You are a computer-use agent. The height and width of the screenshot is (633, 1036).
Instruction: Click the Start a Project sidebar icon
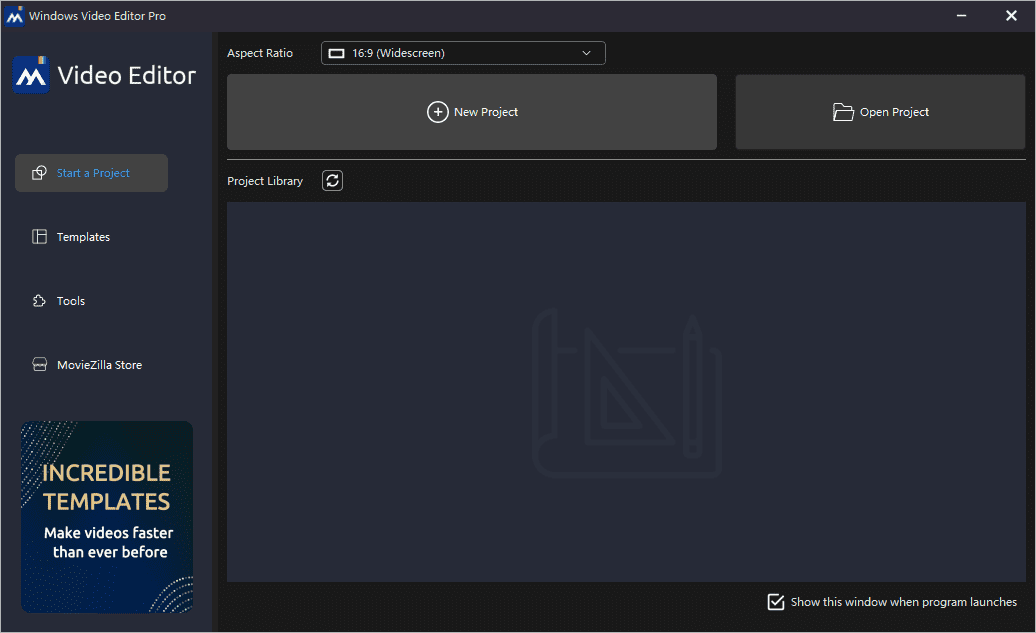pyautogui.click(x=40, y=173)
